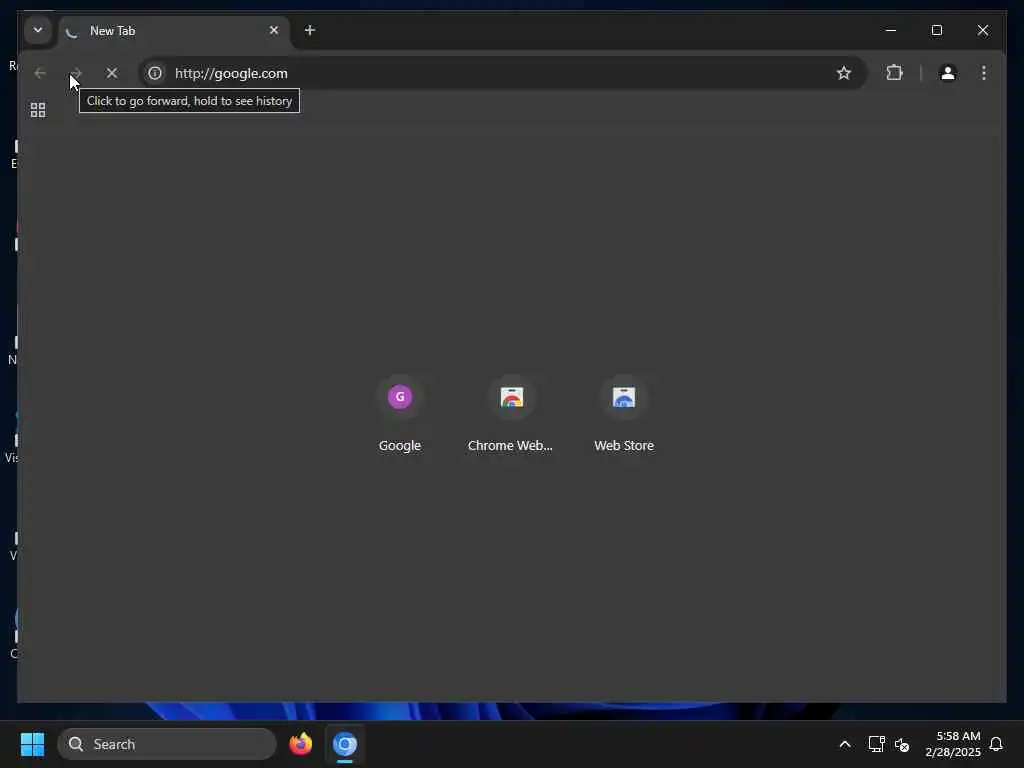Open the Windows Start menu

[x=32, y=744]
